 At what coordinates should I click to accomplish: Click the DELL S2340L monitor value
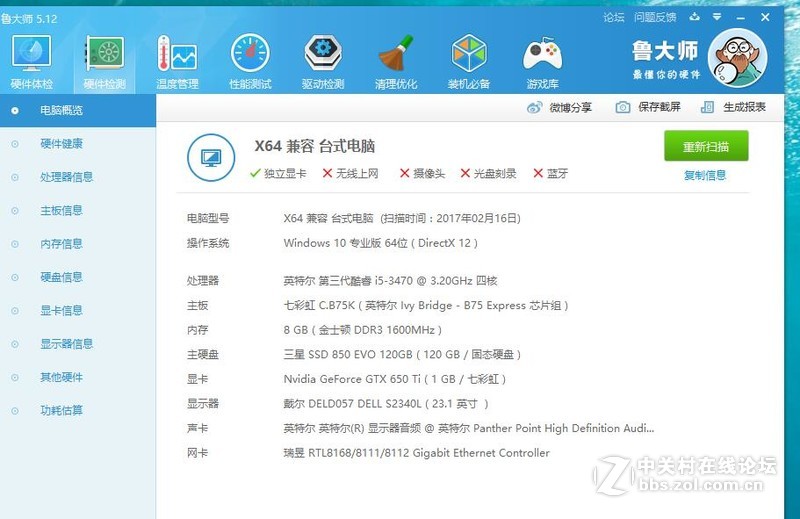(386, 404)
